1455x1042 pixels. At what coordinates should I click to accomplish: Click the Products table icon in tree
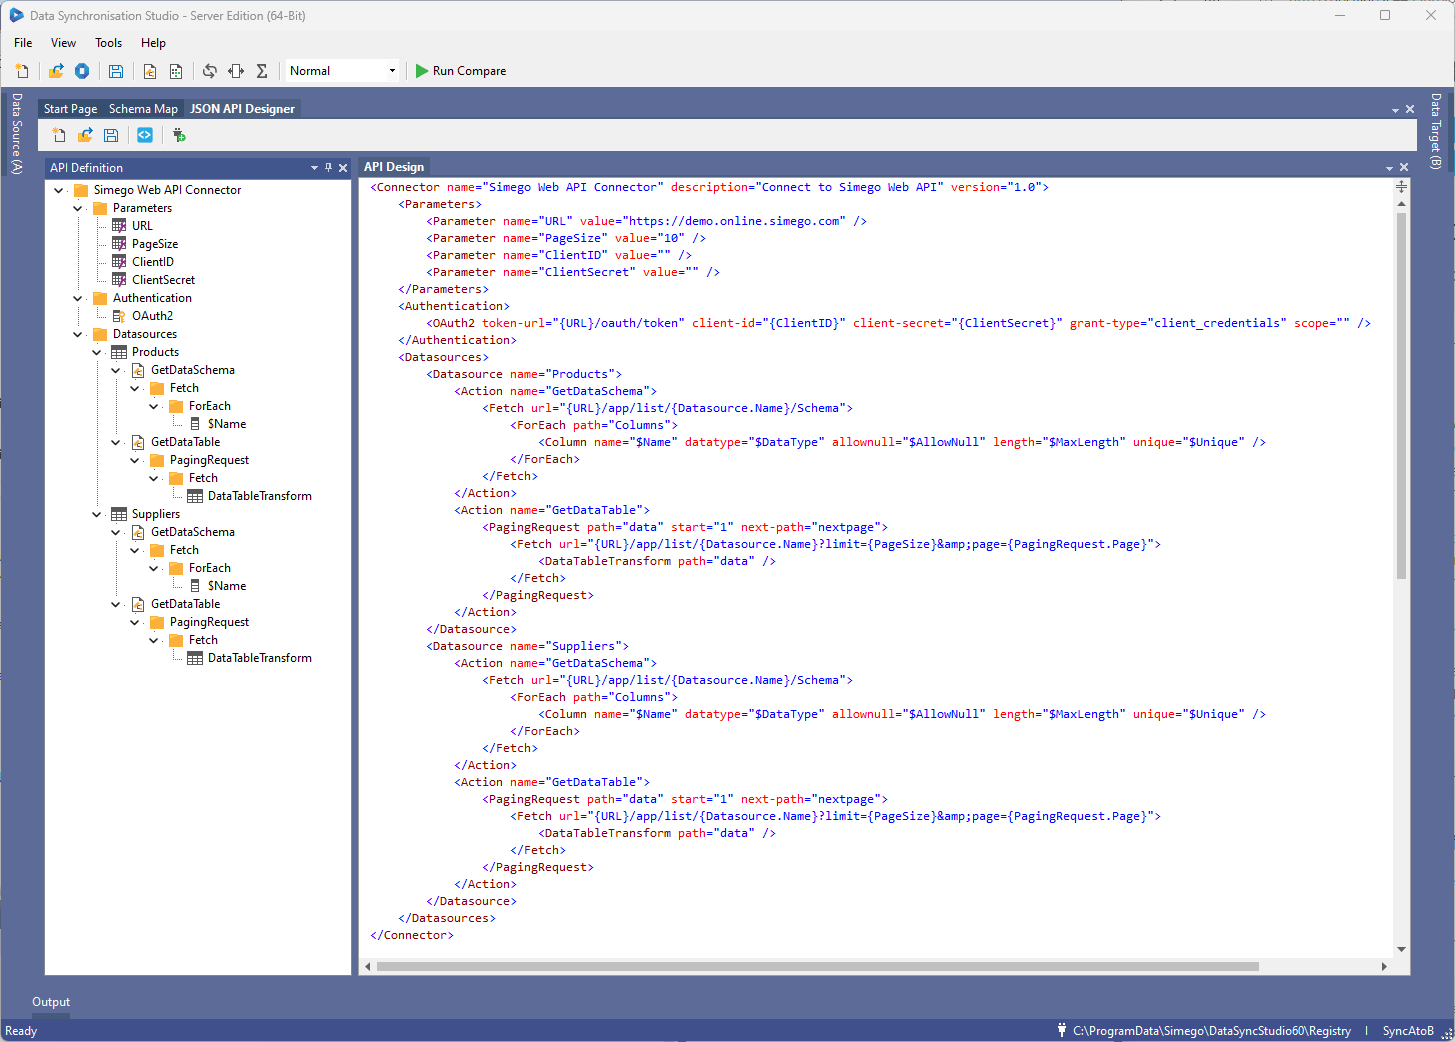[119, 352]
